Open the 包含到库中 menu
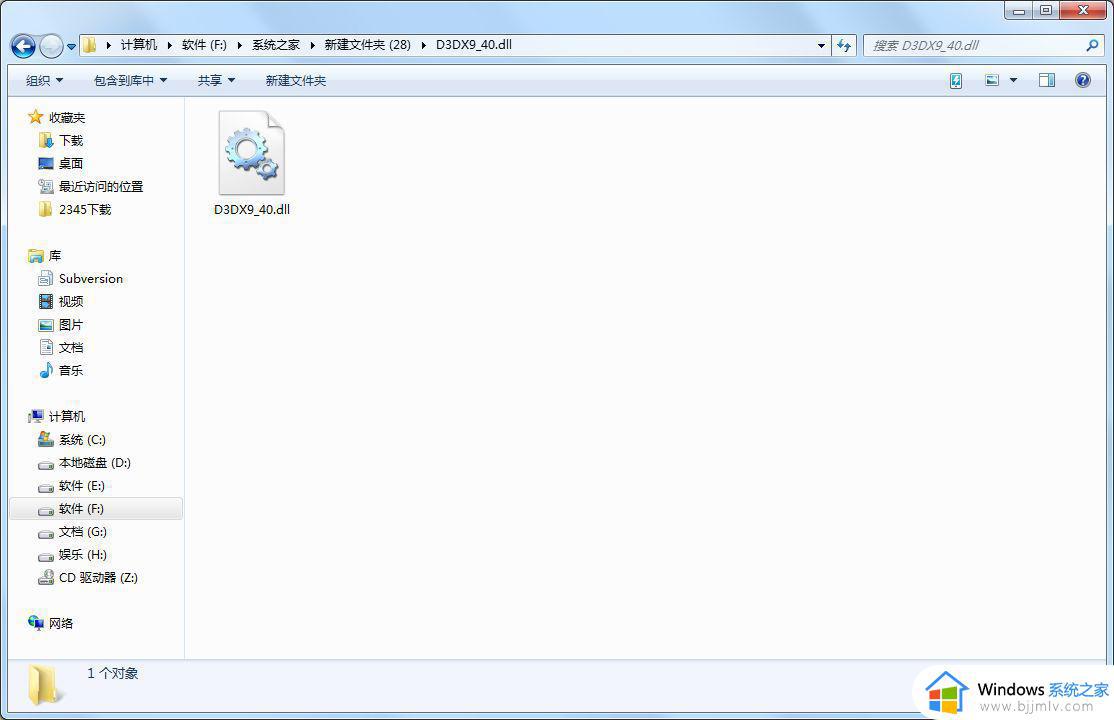This screenshot has height=720, width=1114. (130, 80)
